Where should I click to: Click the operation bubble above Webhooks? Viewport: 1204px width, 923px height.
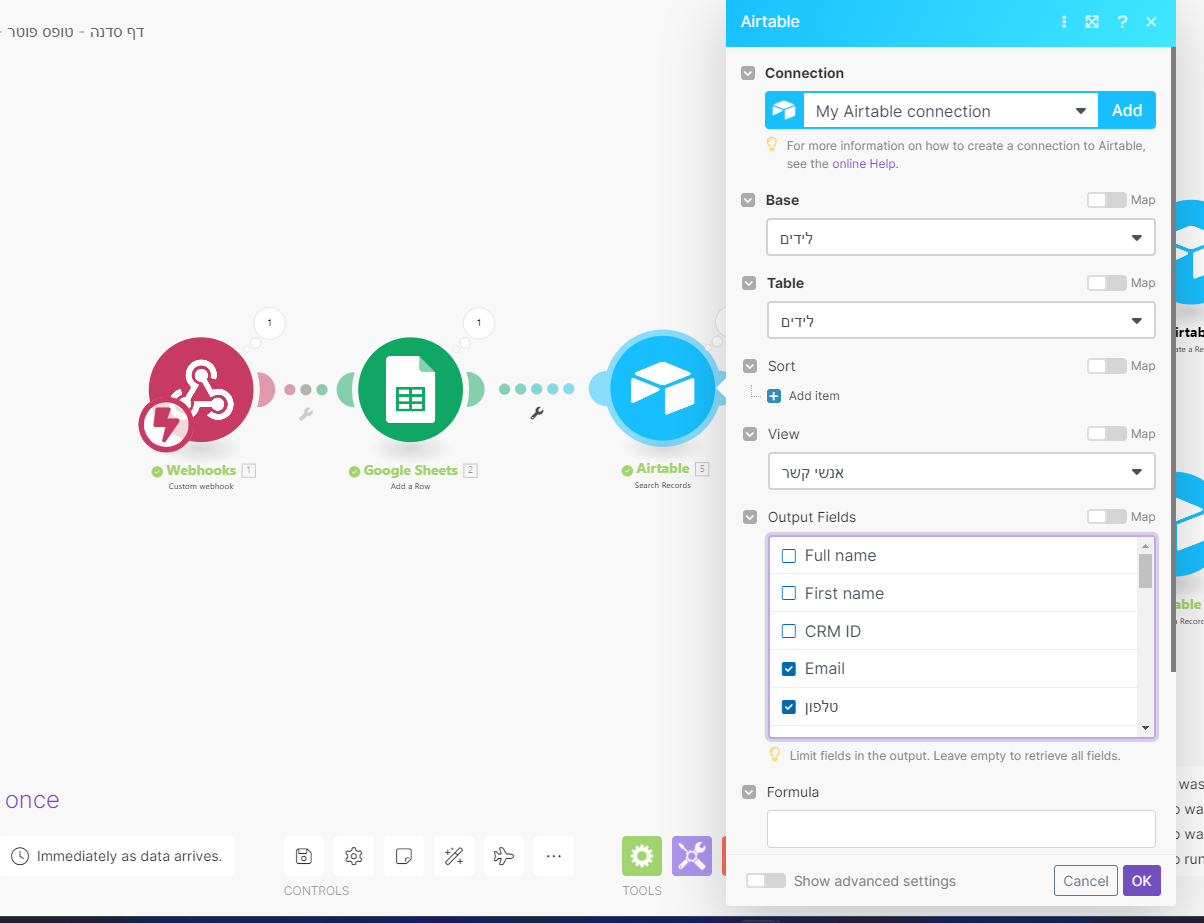click(x=270, y=324)
